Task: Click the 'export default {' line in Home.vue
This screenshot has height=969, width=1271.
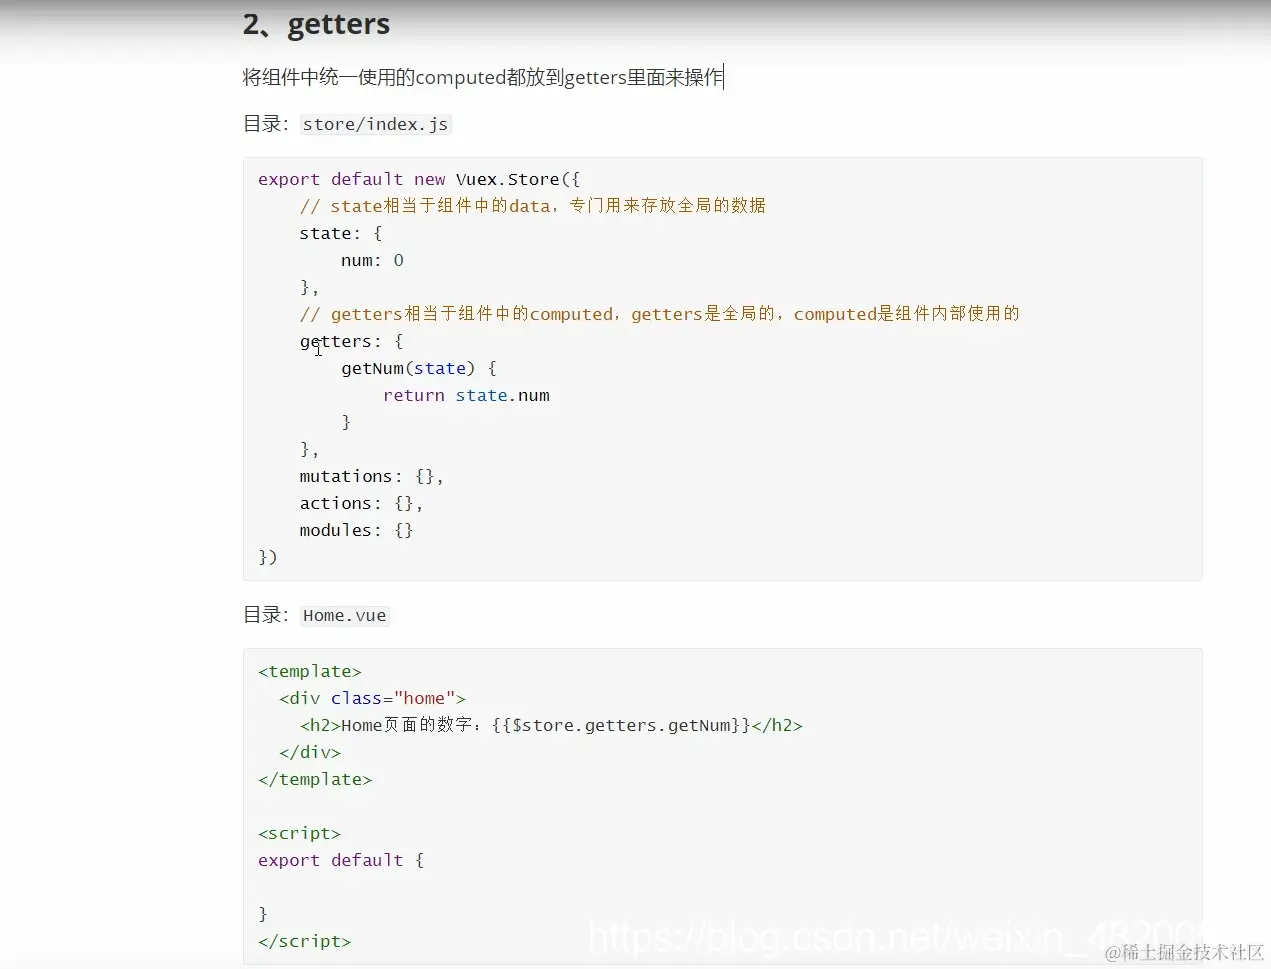Action: pyautogui.click(x=341, y=860)
